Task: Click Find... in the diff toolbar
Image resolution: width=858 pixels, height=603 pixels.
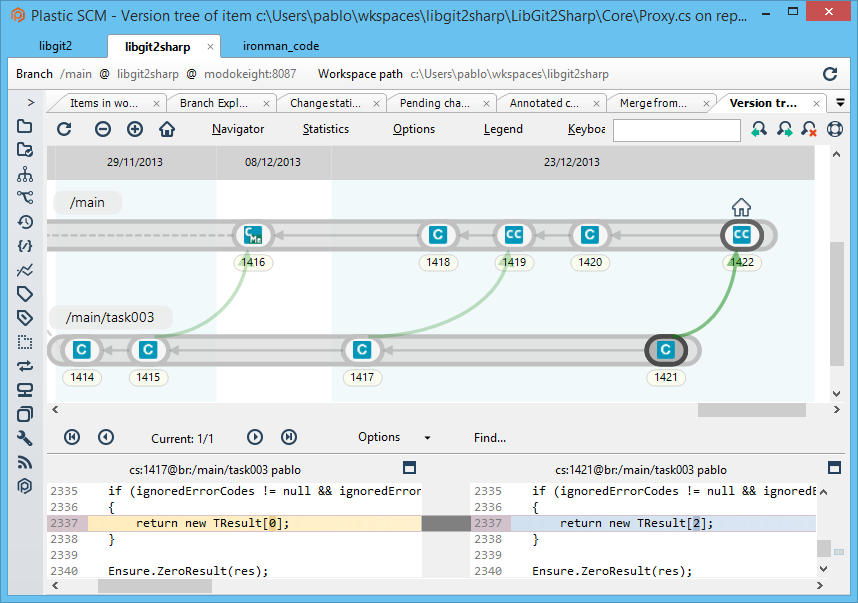Action: (x=490, y=438)
